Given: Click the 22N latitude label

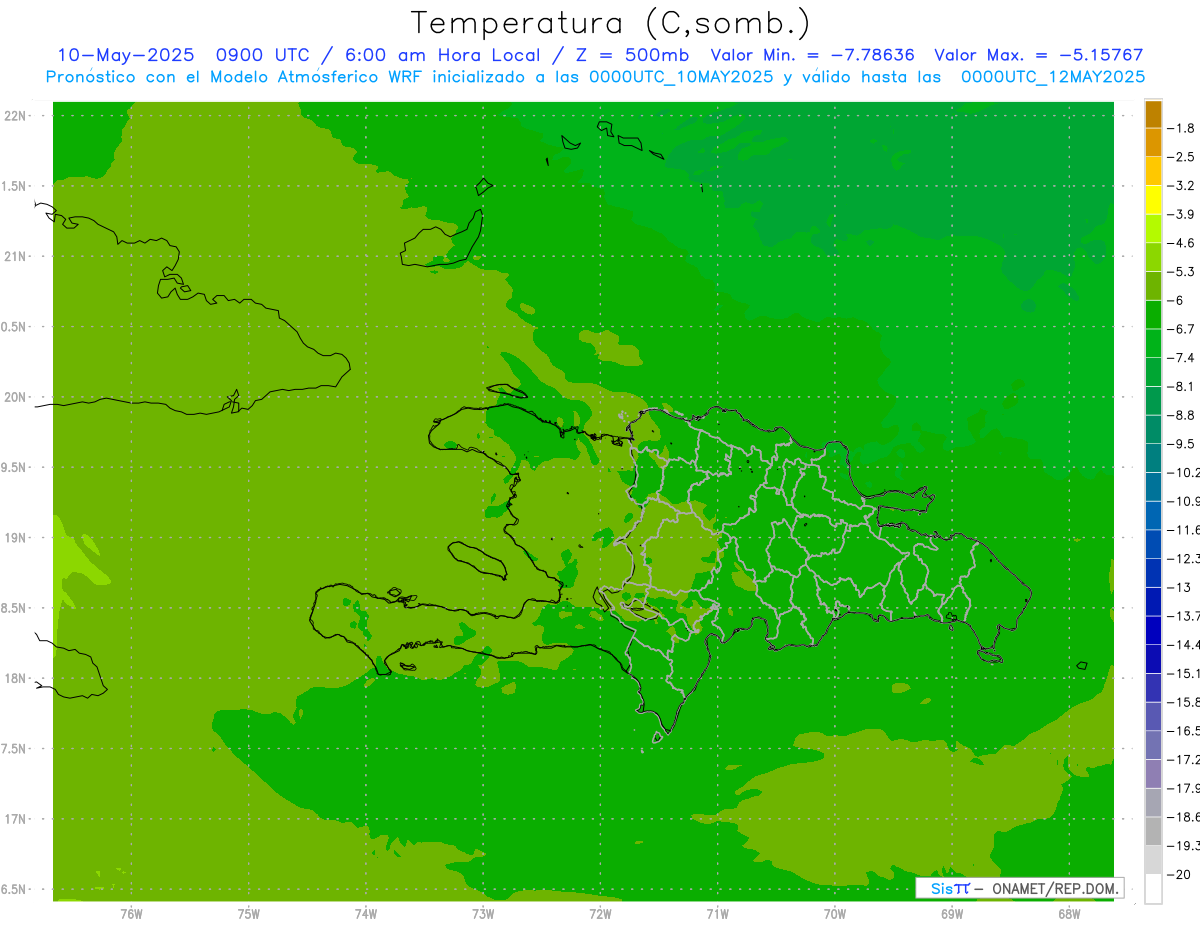Looking at the screenshot, I should click(x=16, y=115).
